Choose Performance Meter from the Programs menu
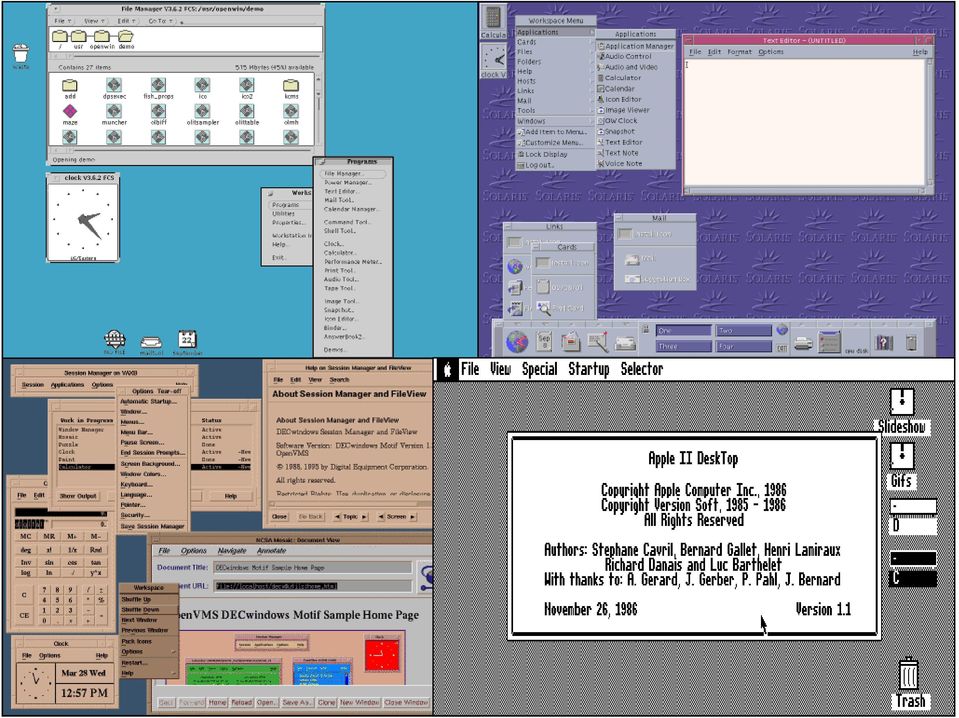959x718 pixels. [x=352, y=261]
